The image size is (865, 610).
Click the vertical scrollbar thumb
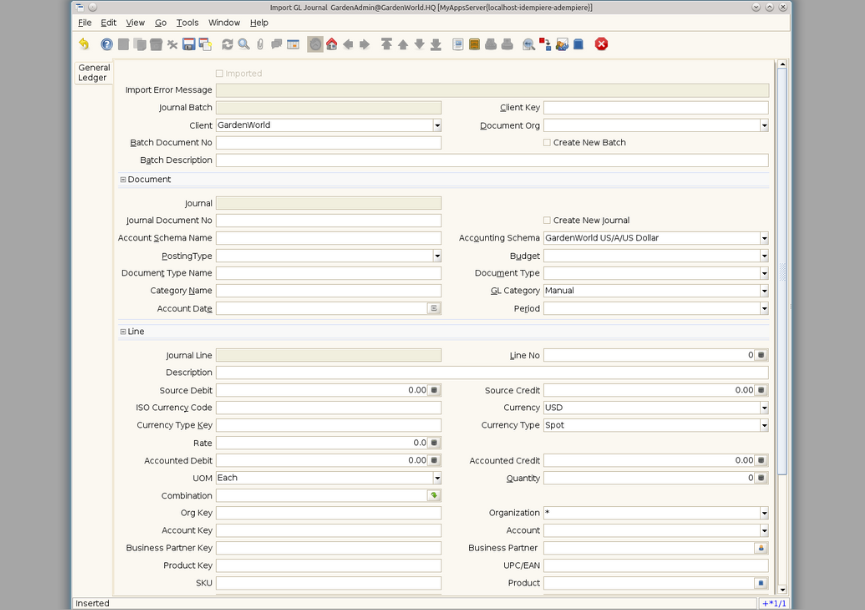782,271
